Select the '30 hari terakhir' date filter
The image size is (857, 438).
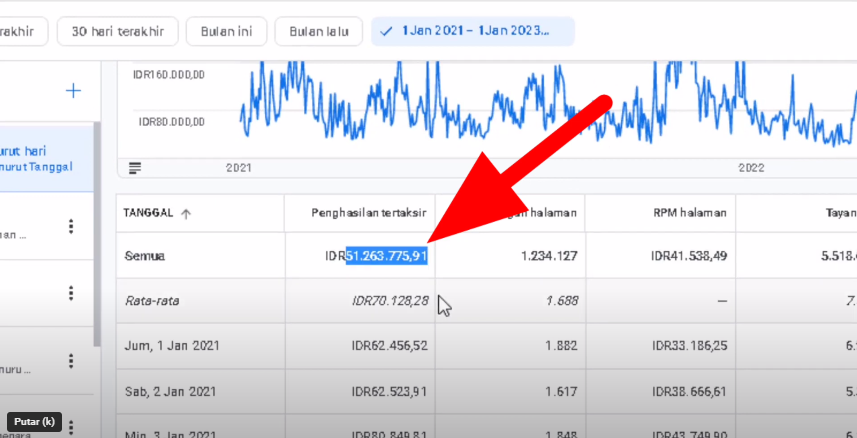(118, 31)
